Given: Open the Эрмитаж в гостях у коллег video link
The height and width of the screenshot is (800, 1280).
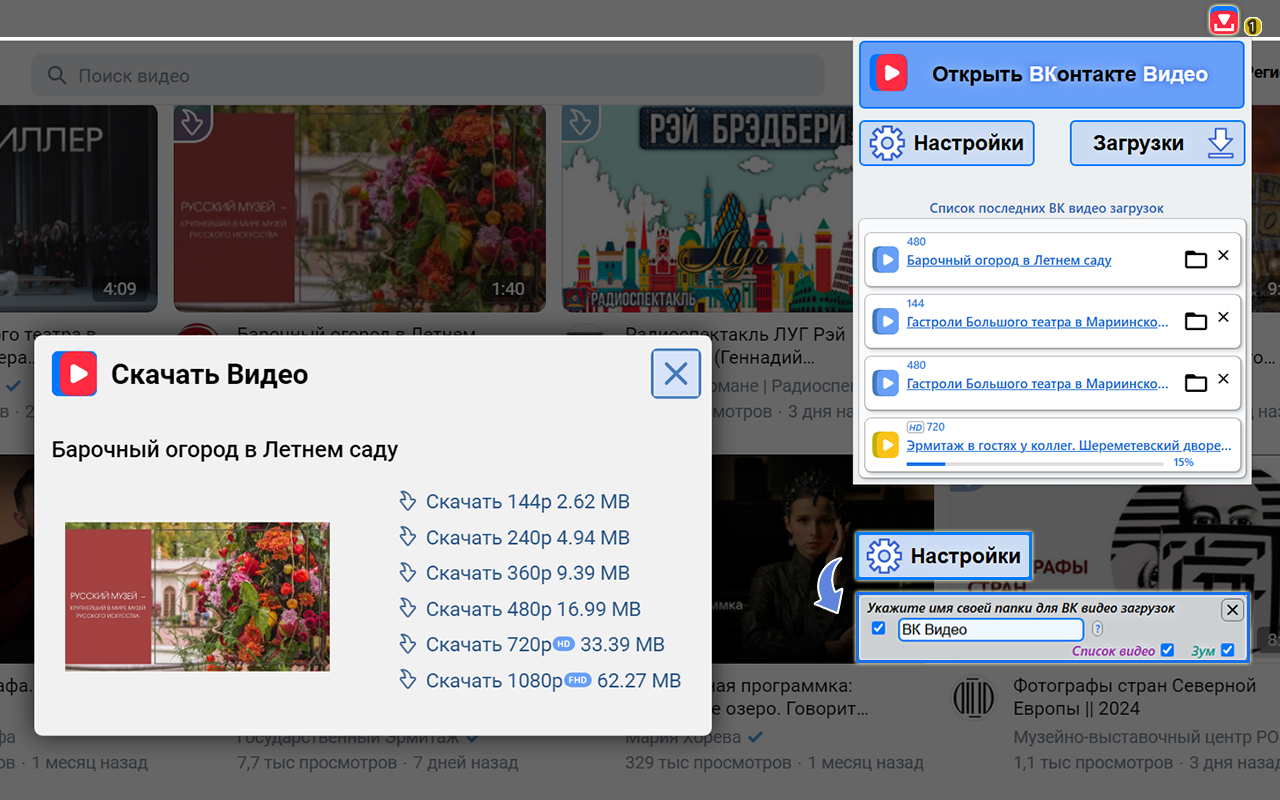Looking at the screenshot, I should coord(1066,445).
